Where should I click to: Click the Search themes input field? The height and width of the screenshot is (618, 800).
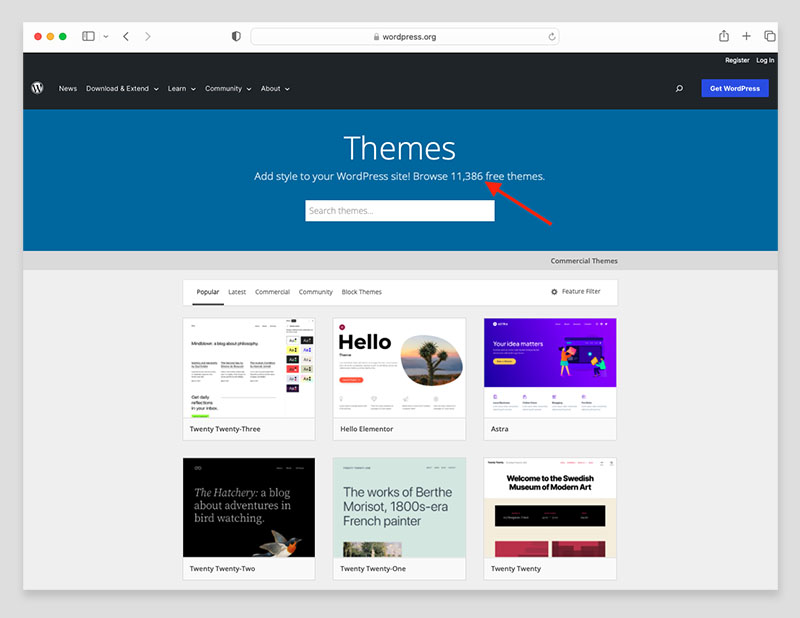(x=399, y=210)
